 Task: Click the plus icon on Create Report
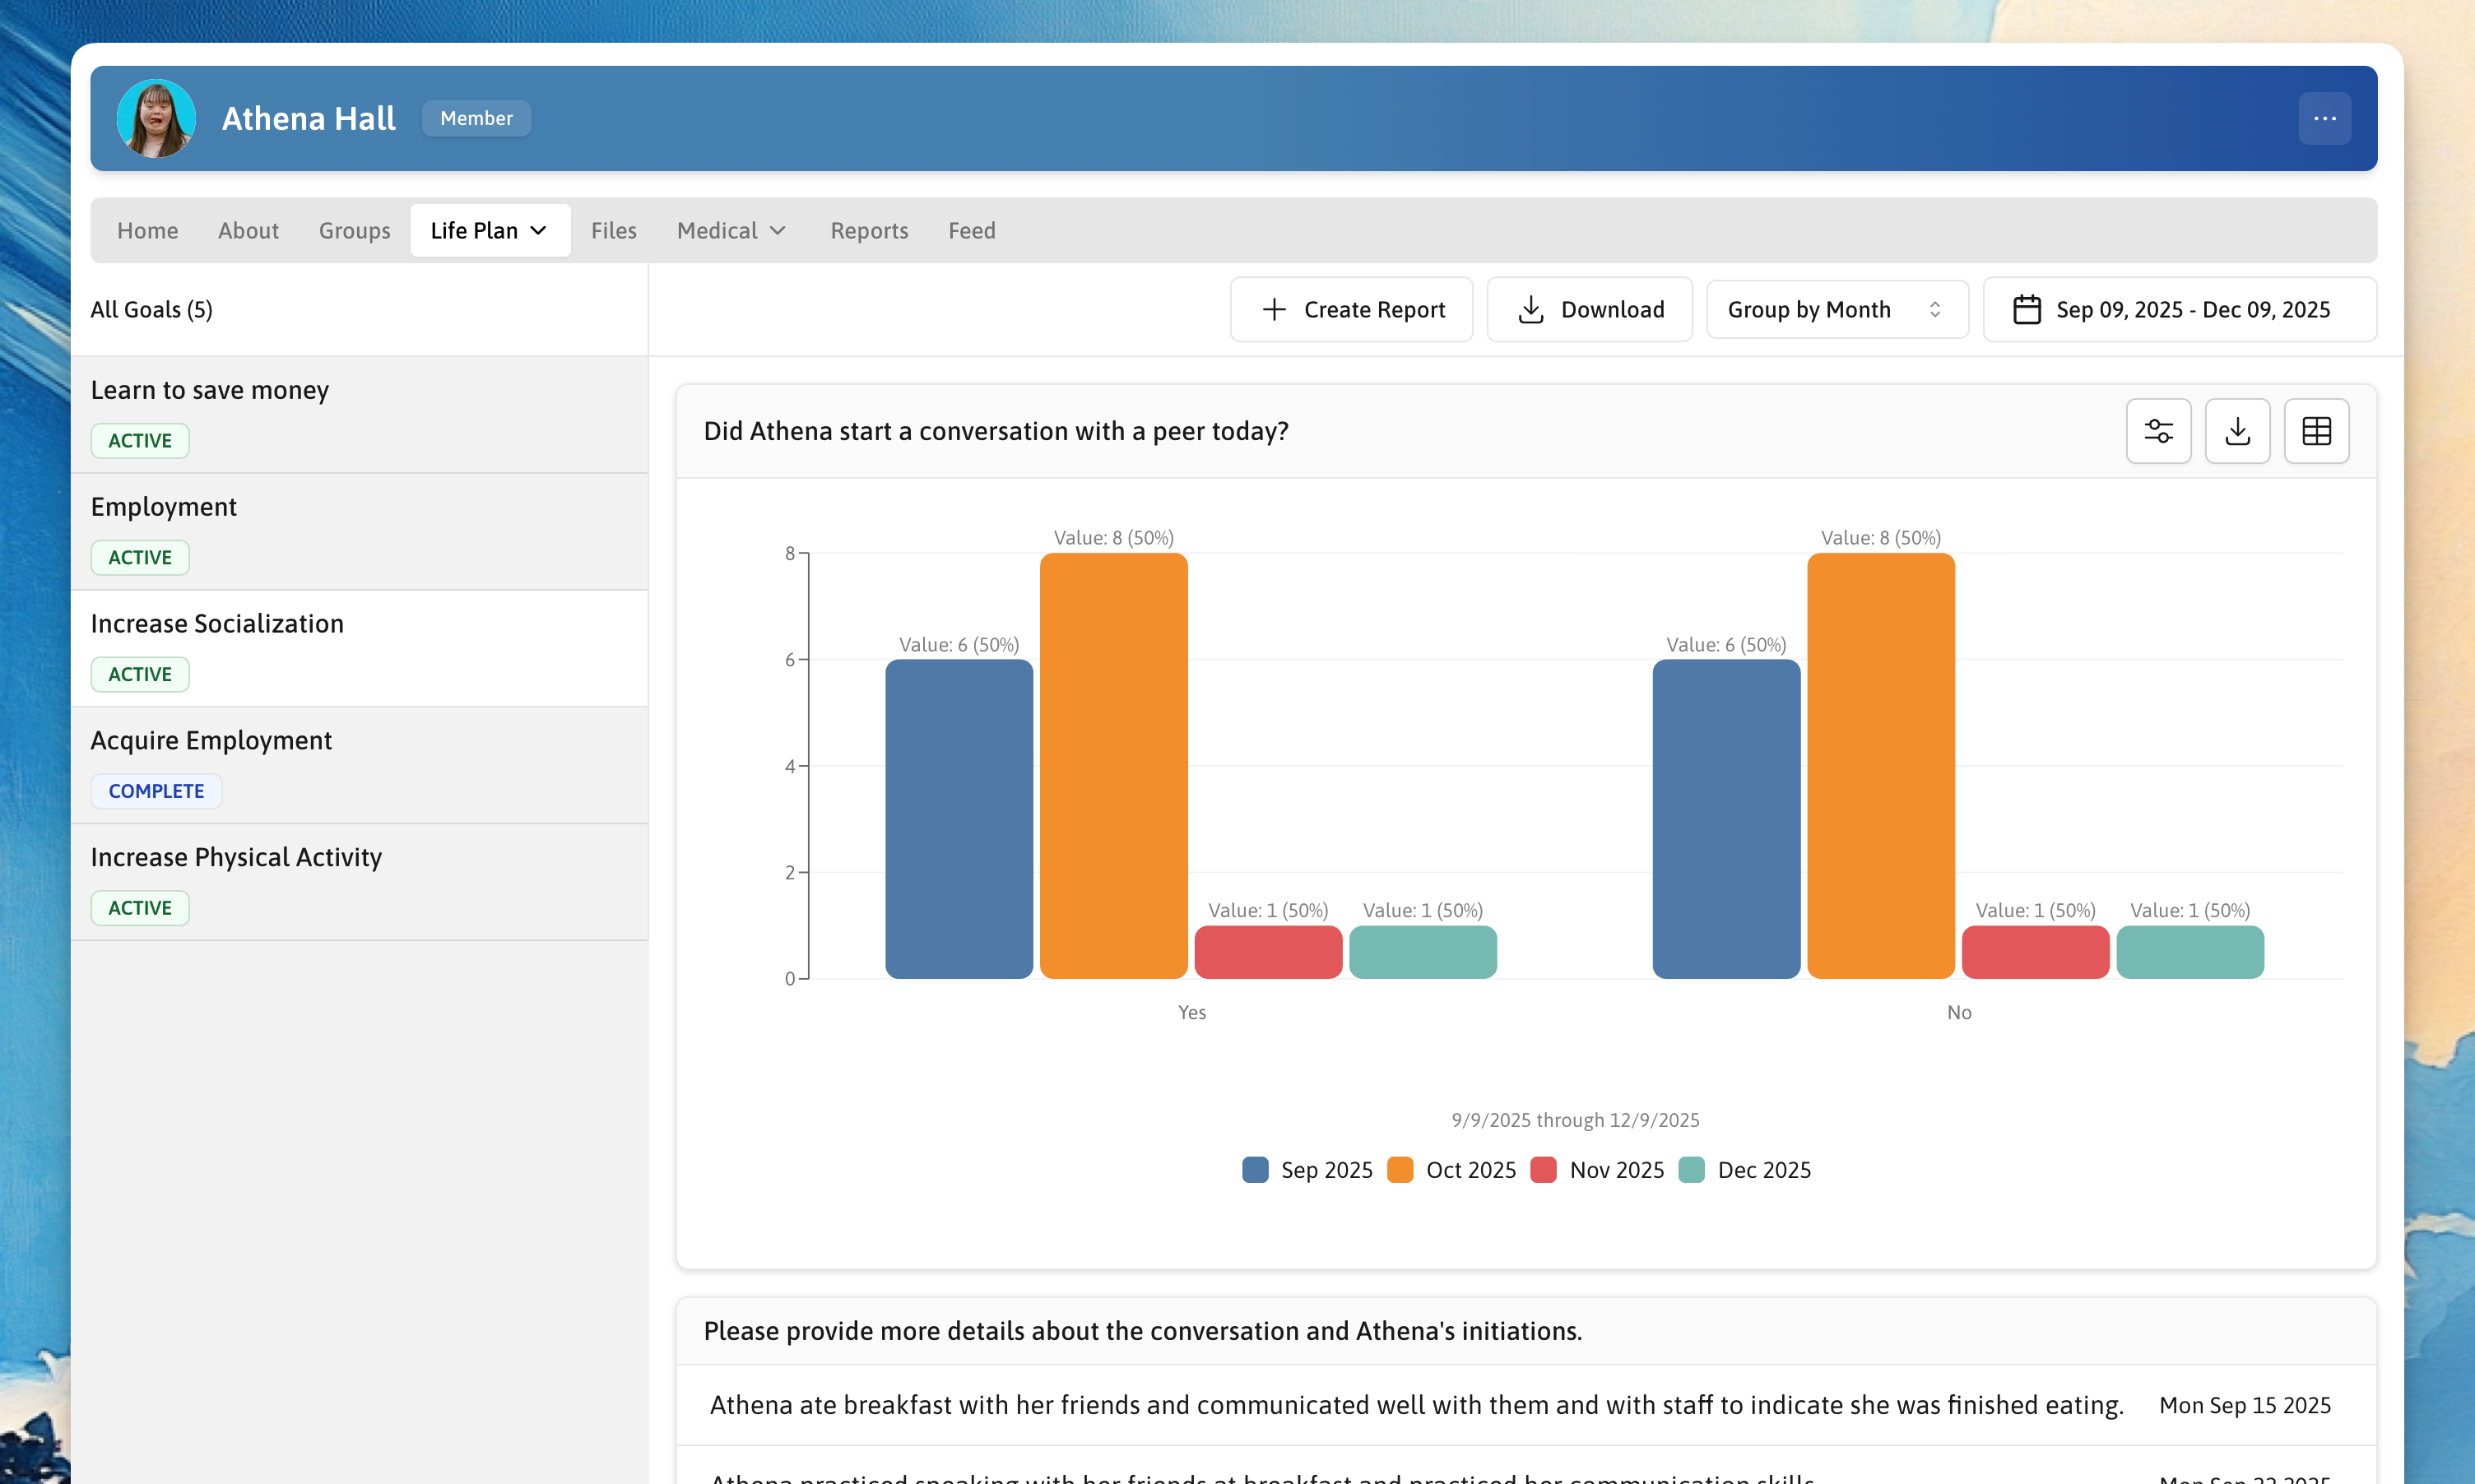pos(1273,310)
